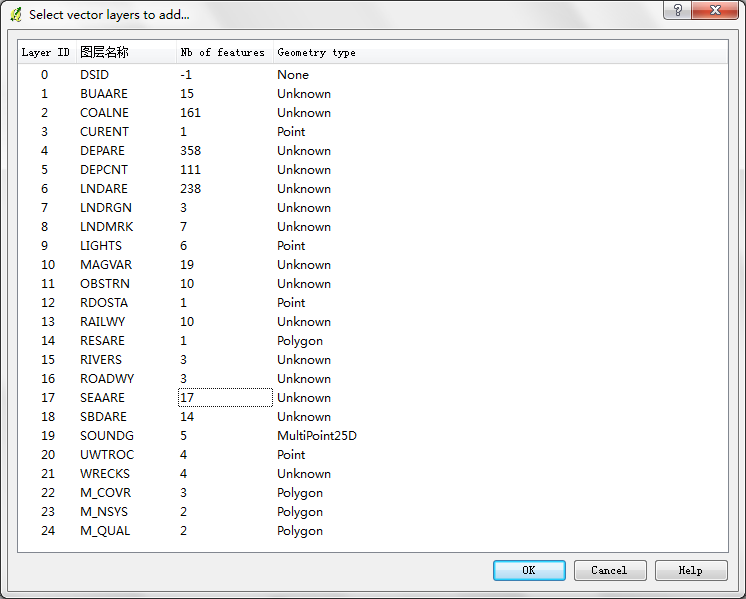Click the Polygon type cell of RESARE
746x599 pixels.
300,341
